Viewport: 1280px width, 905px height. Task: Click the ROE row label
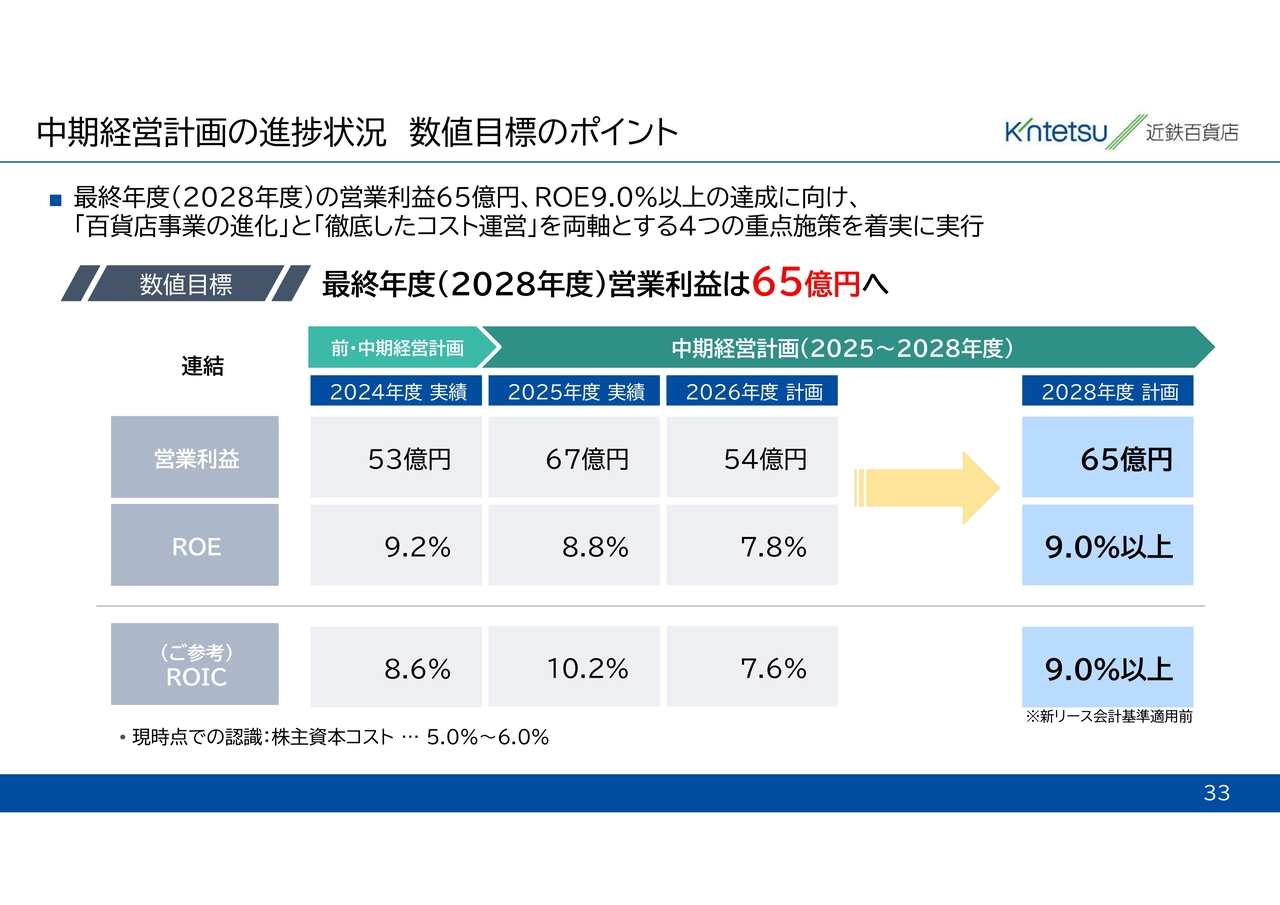(195, 545)
